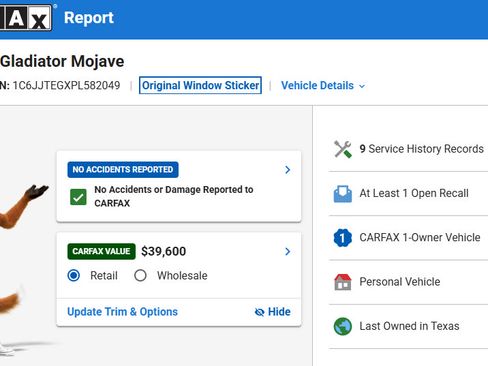488x366 pixels.
Task: Click the personal vehicle house icon
Action: click(343, 282)
